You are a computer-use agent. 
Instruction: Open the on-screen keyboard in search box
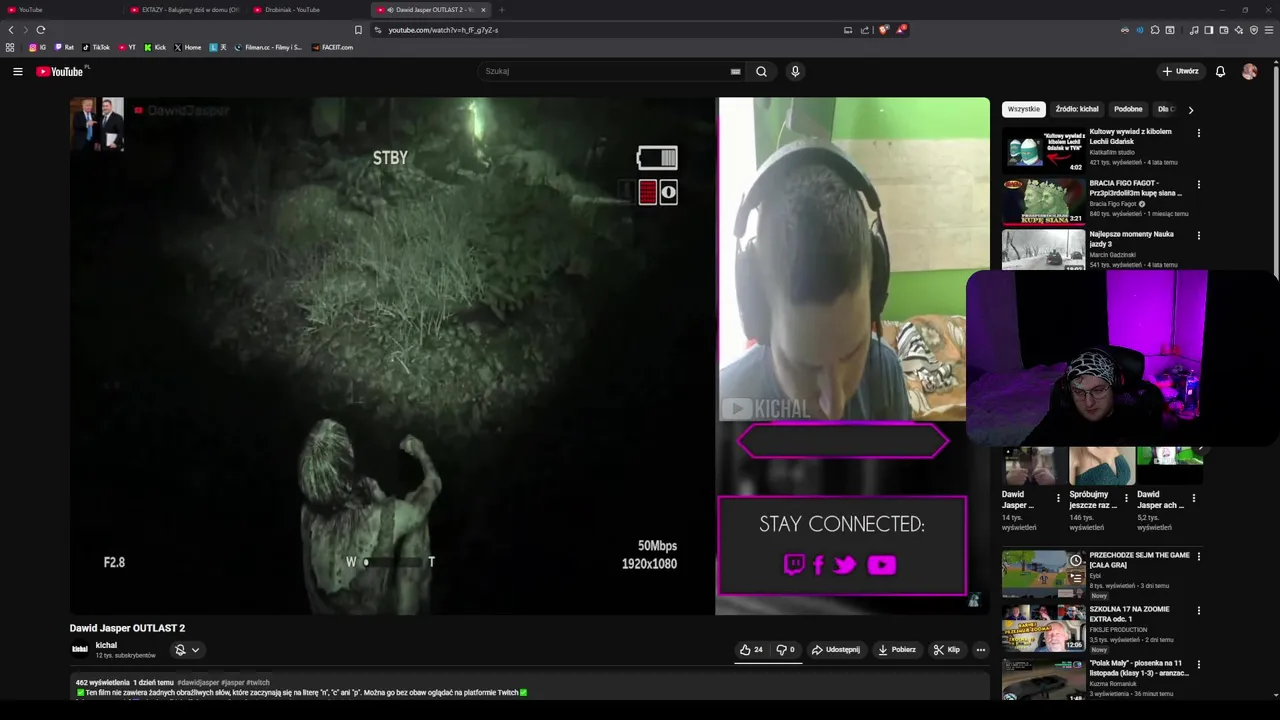[x=735, y=71]
